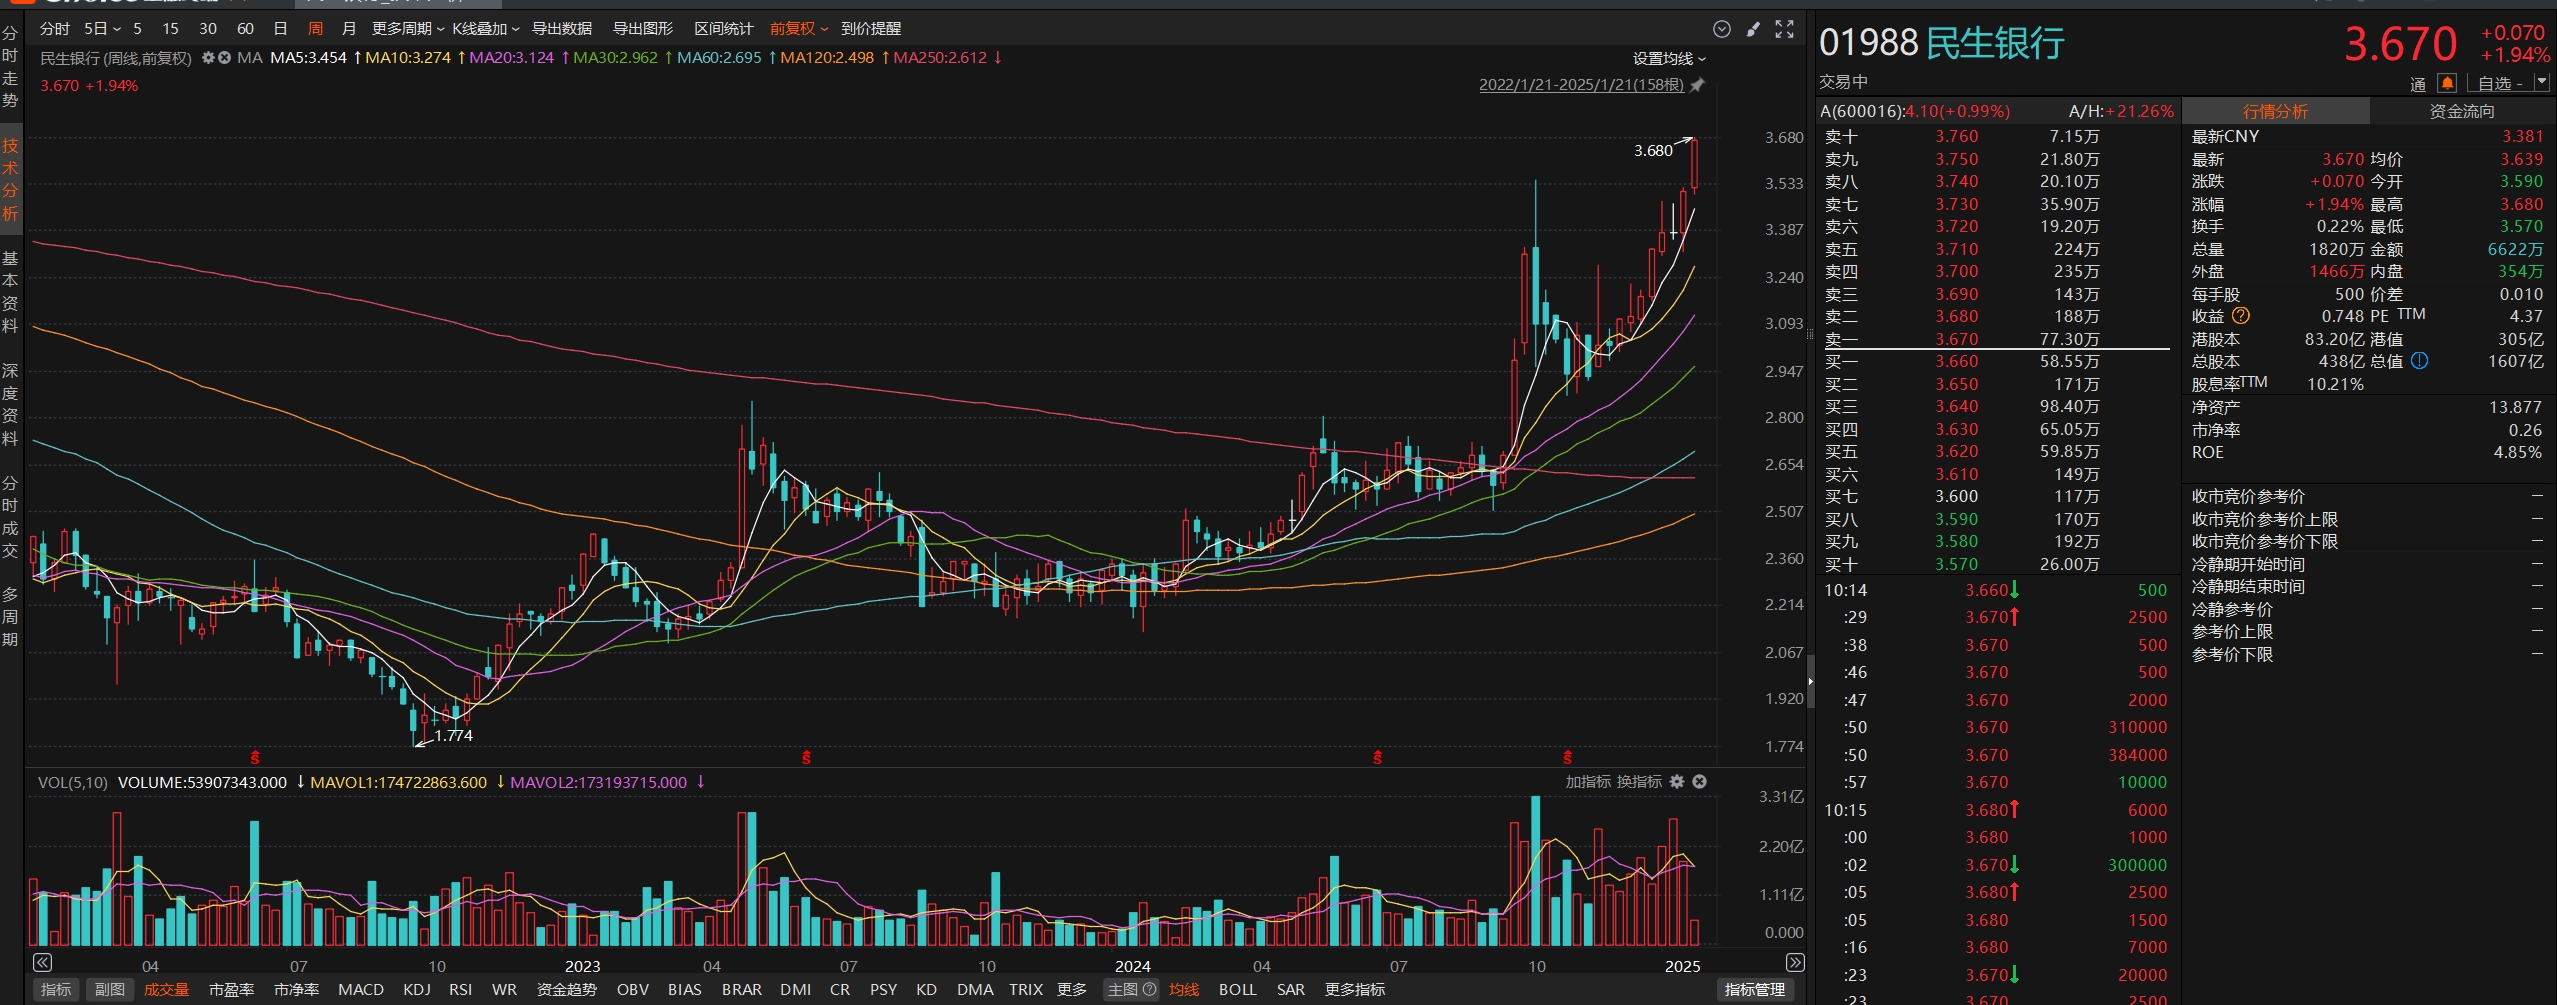Close the volume sub-chart panel
2557x1005 pixels.
click(1699, 782)
